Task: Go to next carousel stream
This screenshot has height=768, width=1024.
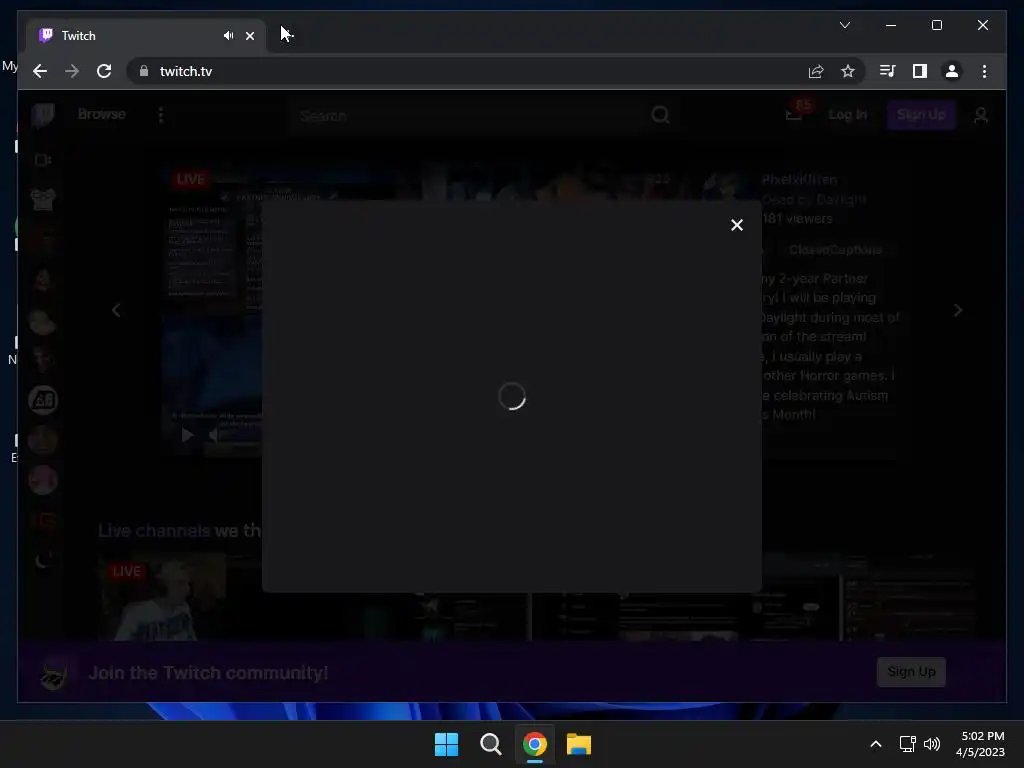Action: coord(957,310)
